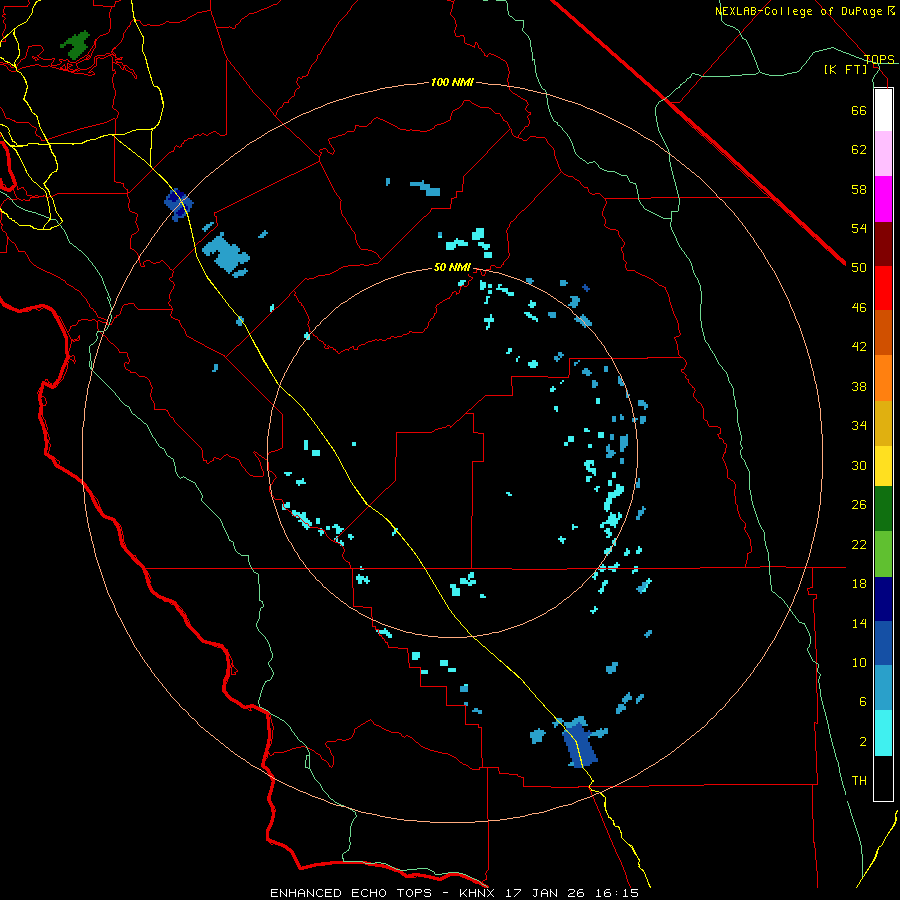Select the 62 value on the legend

[x=859, y=150]
